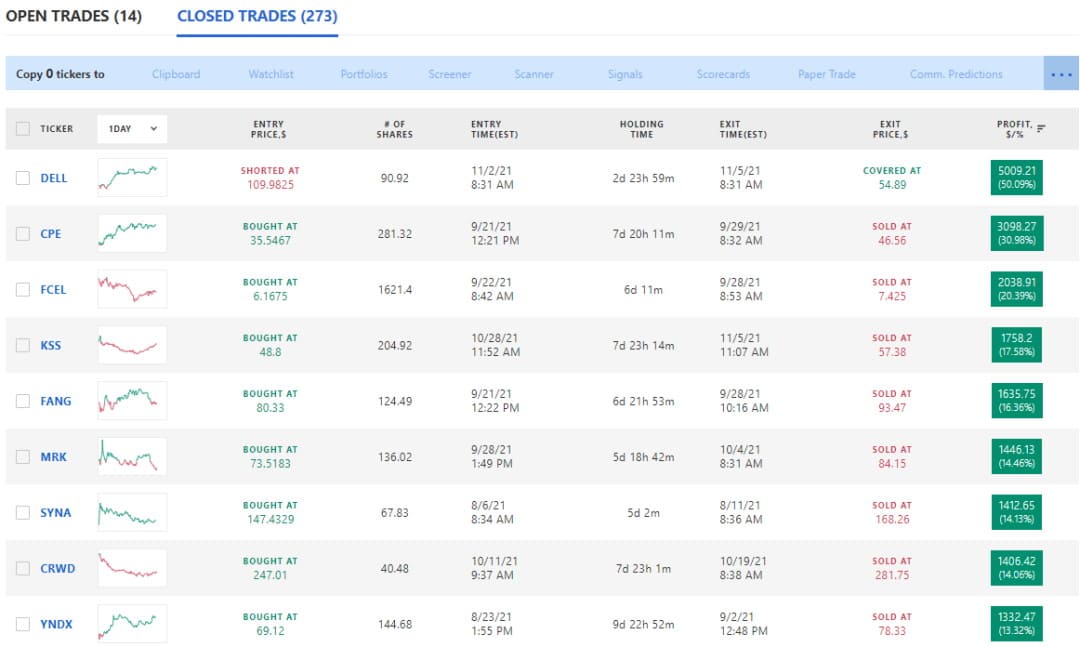Image resolution: width=1080 pixels, height=647 pixels.
Task: Send tickers to the Screener
Action: 450,74
